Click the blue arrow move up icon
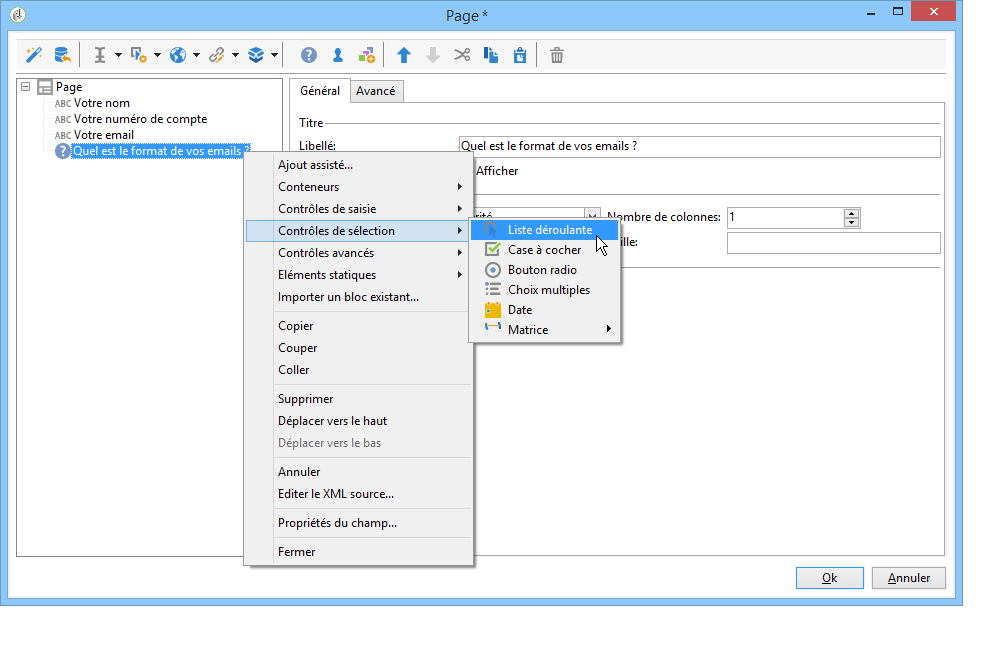 pyautogui.click(x=404, y=55)
